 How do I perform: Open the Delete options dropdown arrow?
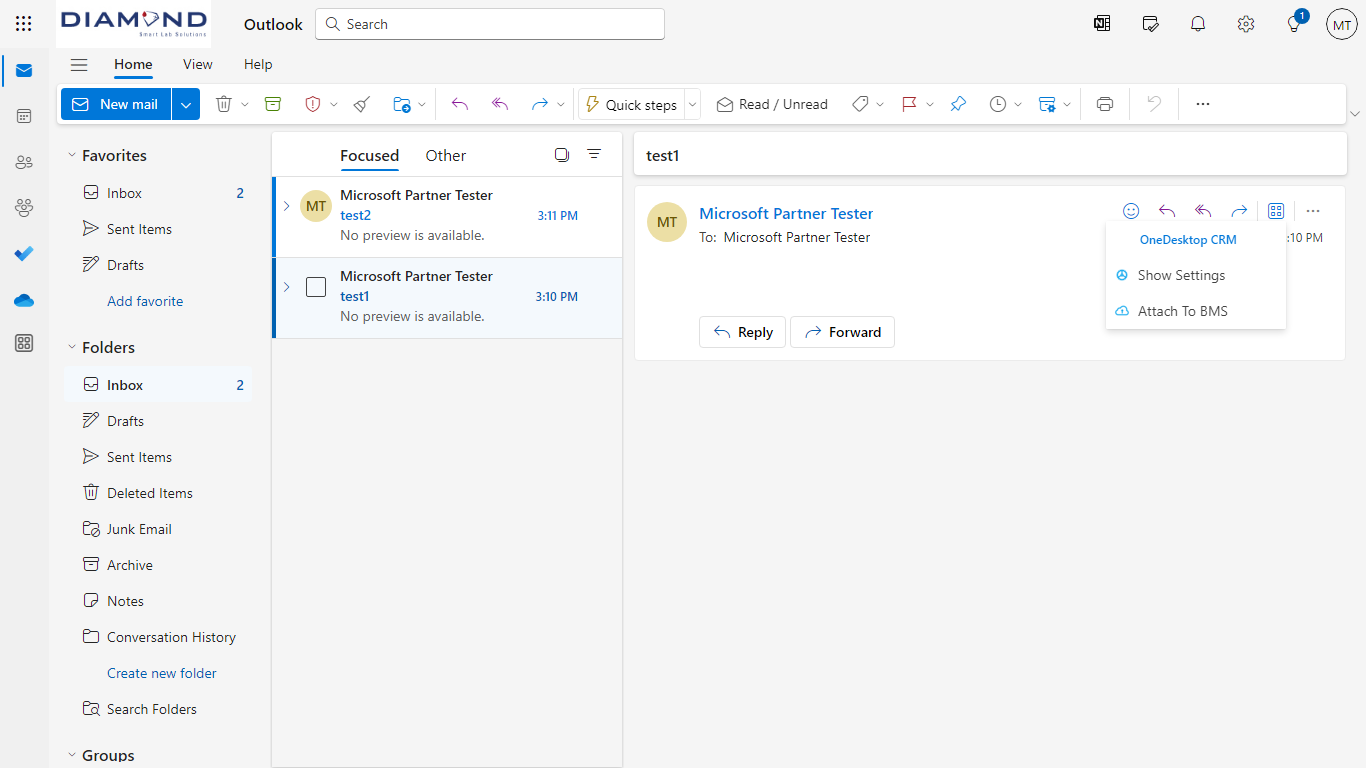pos(245,104)
